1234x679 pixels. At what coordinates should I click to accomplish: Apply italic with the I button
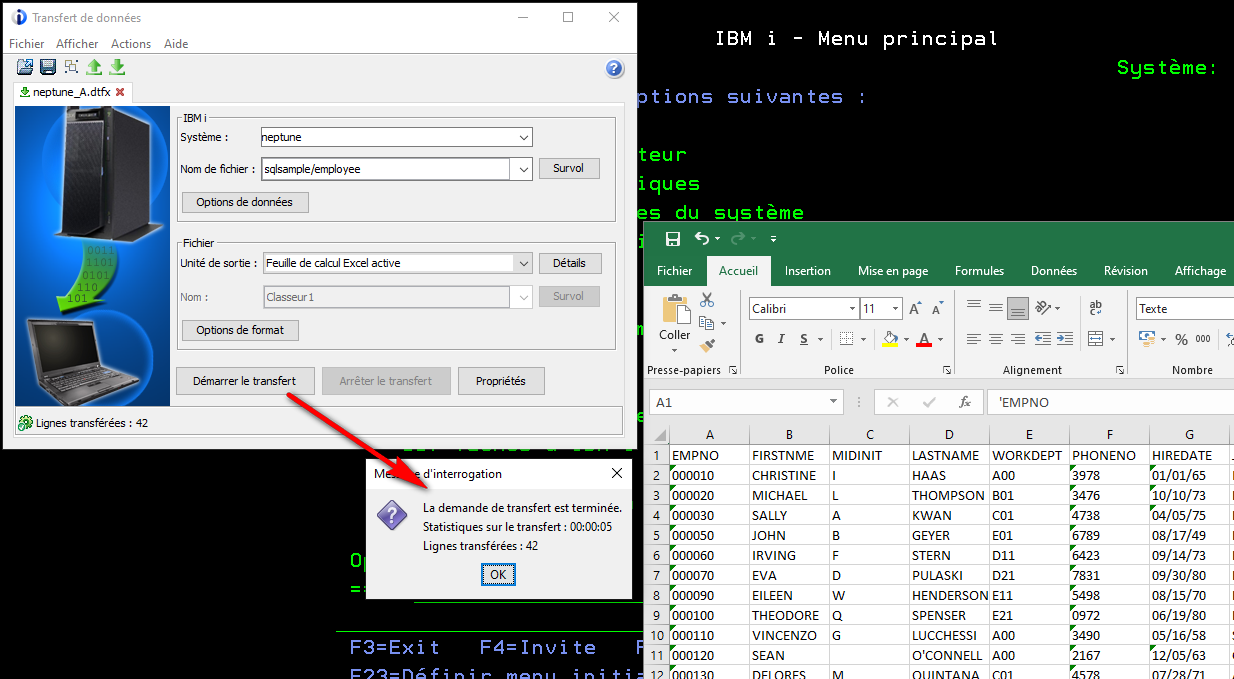point(782,339)
